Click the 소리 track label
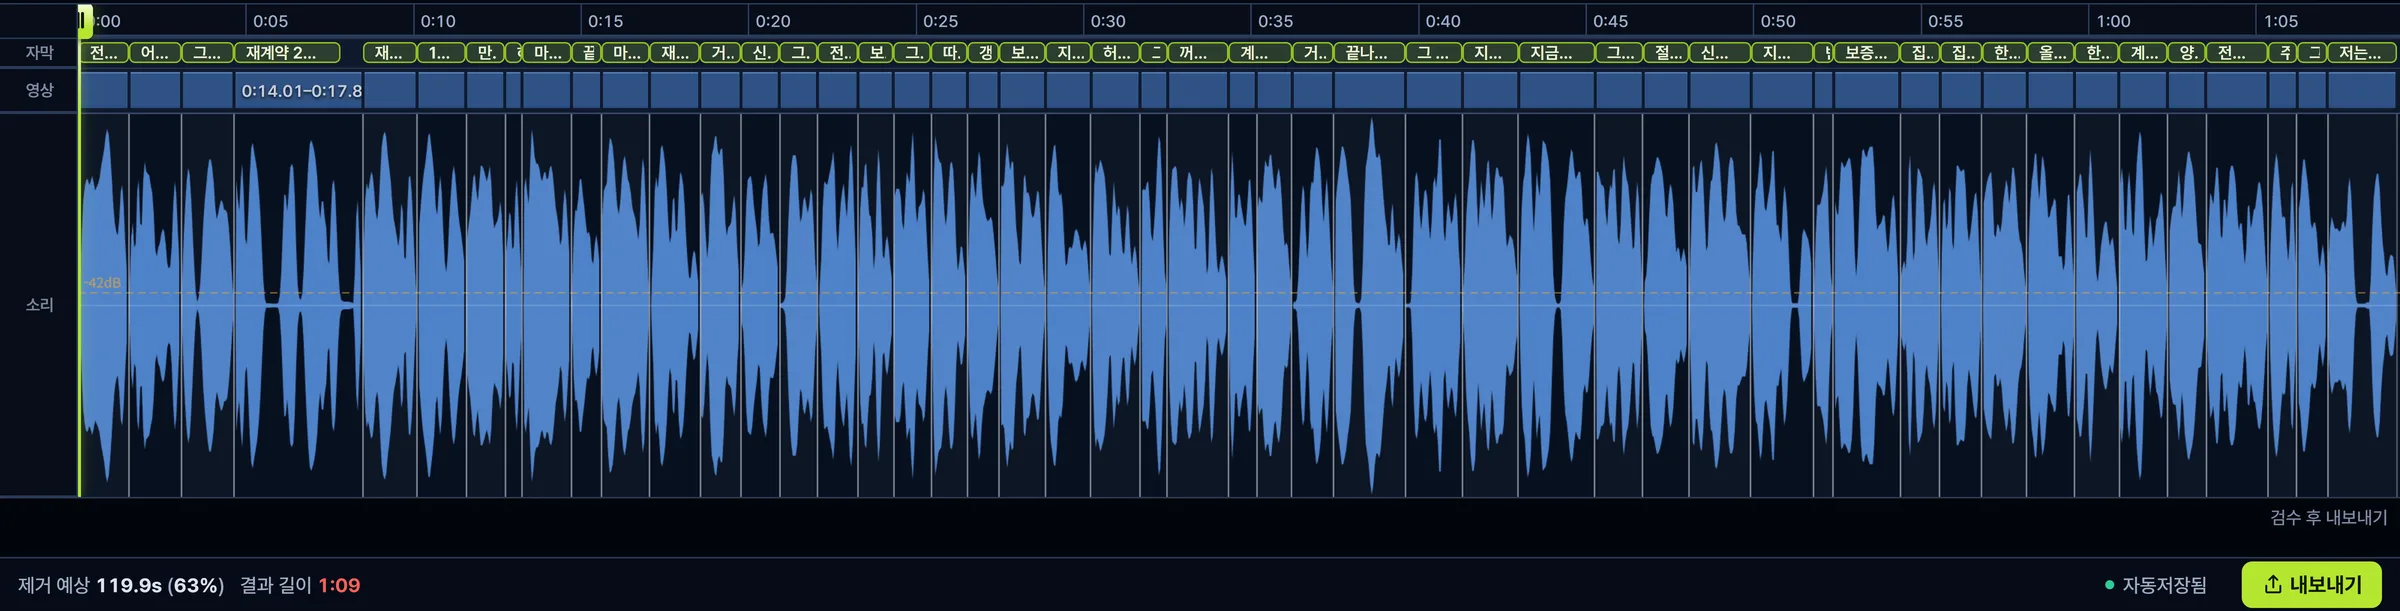Screen dimensions: 2400x611 (x=39, y=305)
